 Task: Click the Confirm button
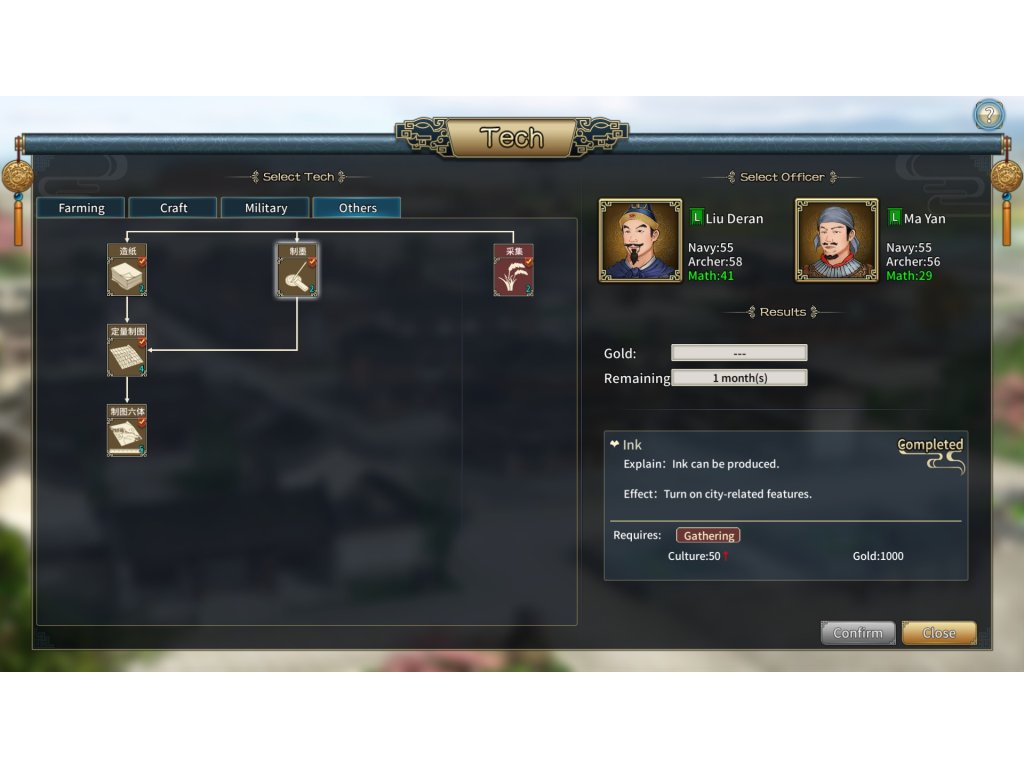(857, 633)
